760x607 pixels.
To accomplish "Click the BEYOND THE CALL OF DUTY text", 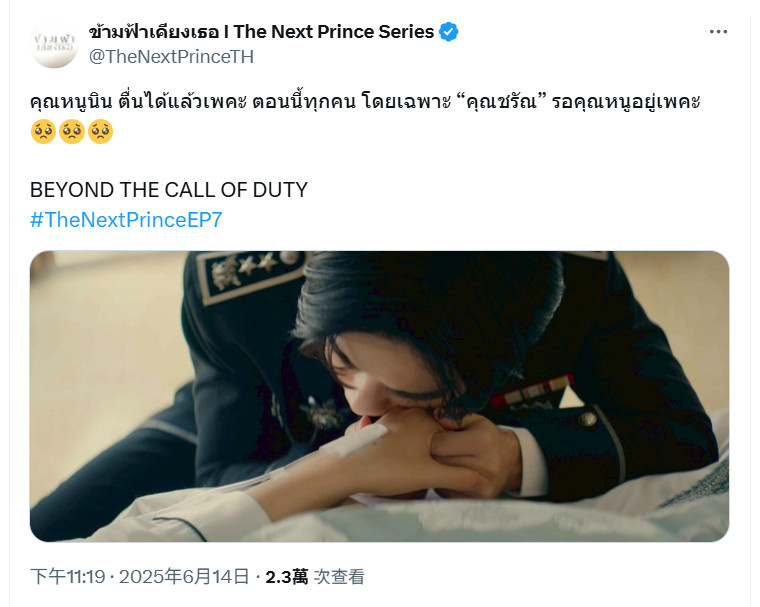I will 169,190.
